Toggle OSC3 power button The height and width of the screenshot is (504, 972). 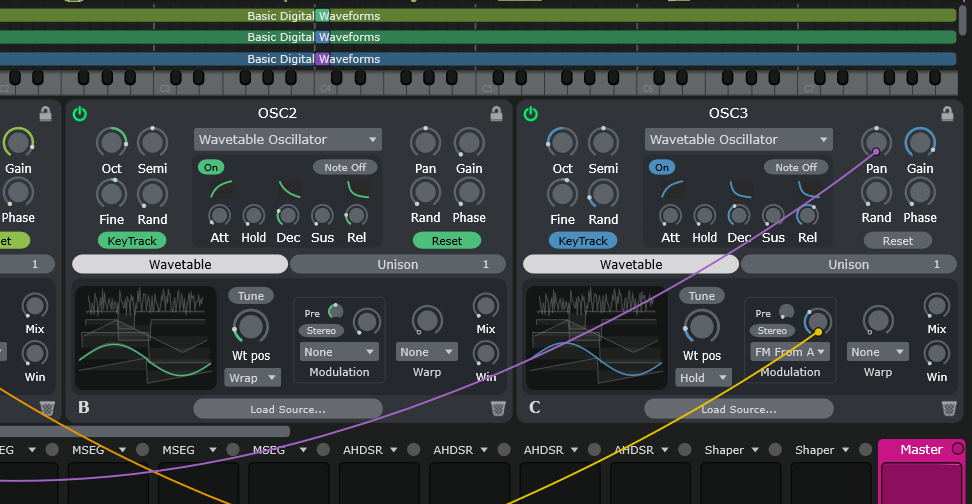[x=531, y=113]
